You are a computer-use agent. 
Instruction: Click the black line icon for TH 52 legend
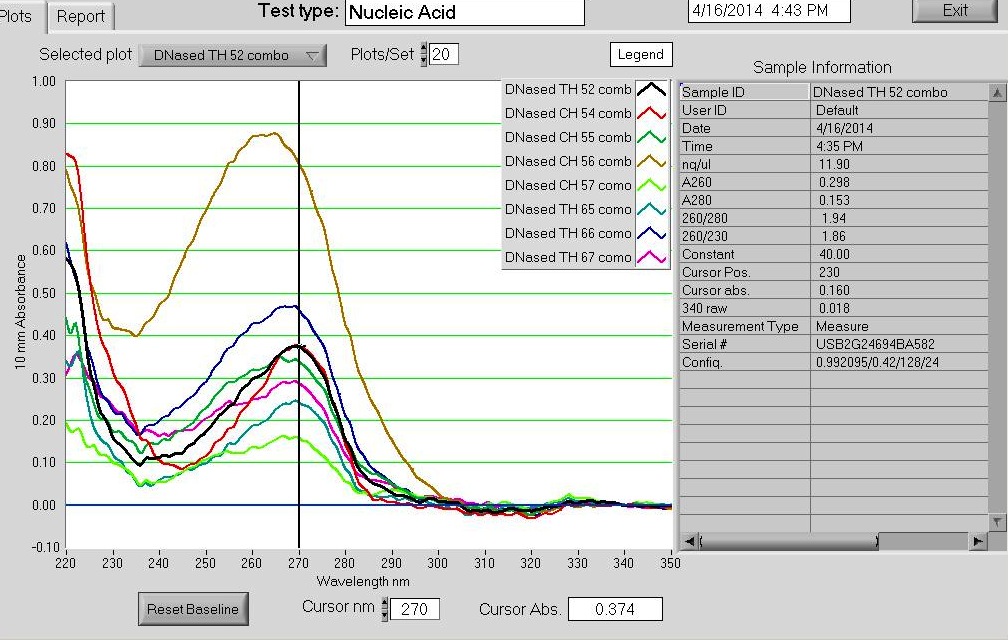[651, 90]
